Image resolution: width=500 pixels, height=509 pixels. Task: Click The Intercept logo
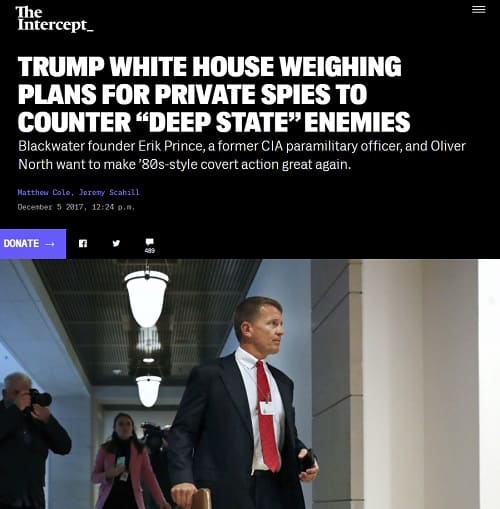click(x=55, y=19)
